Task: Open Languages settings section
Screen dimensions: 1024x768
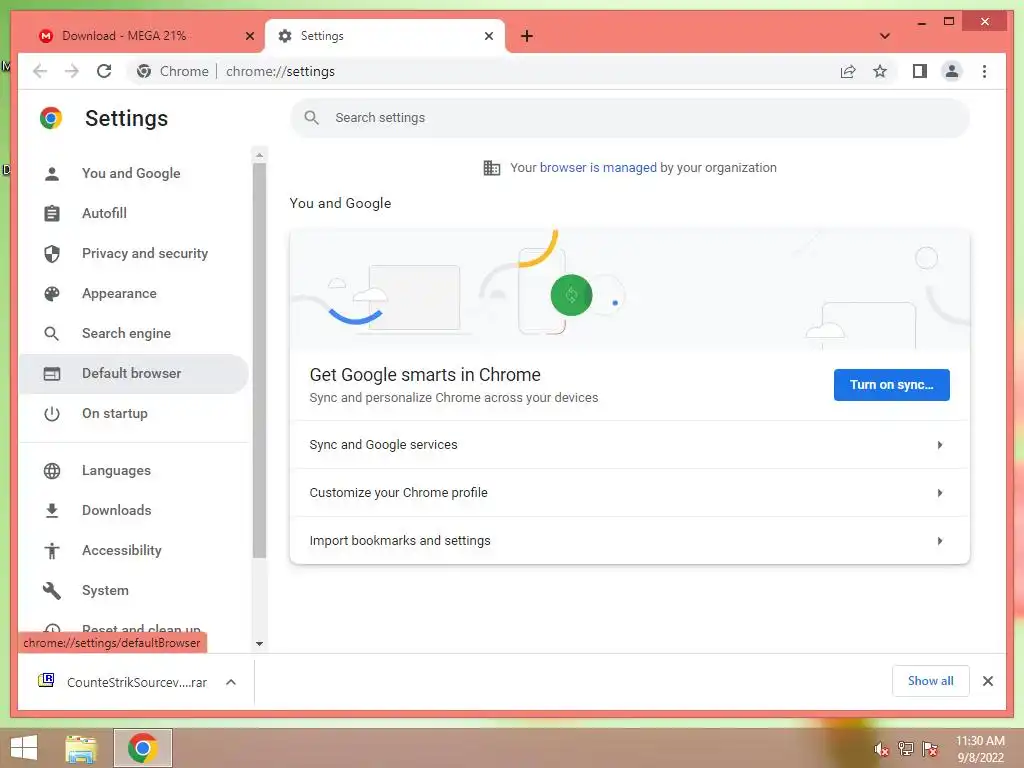Action: click(x=133, y=470)
